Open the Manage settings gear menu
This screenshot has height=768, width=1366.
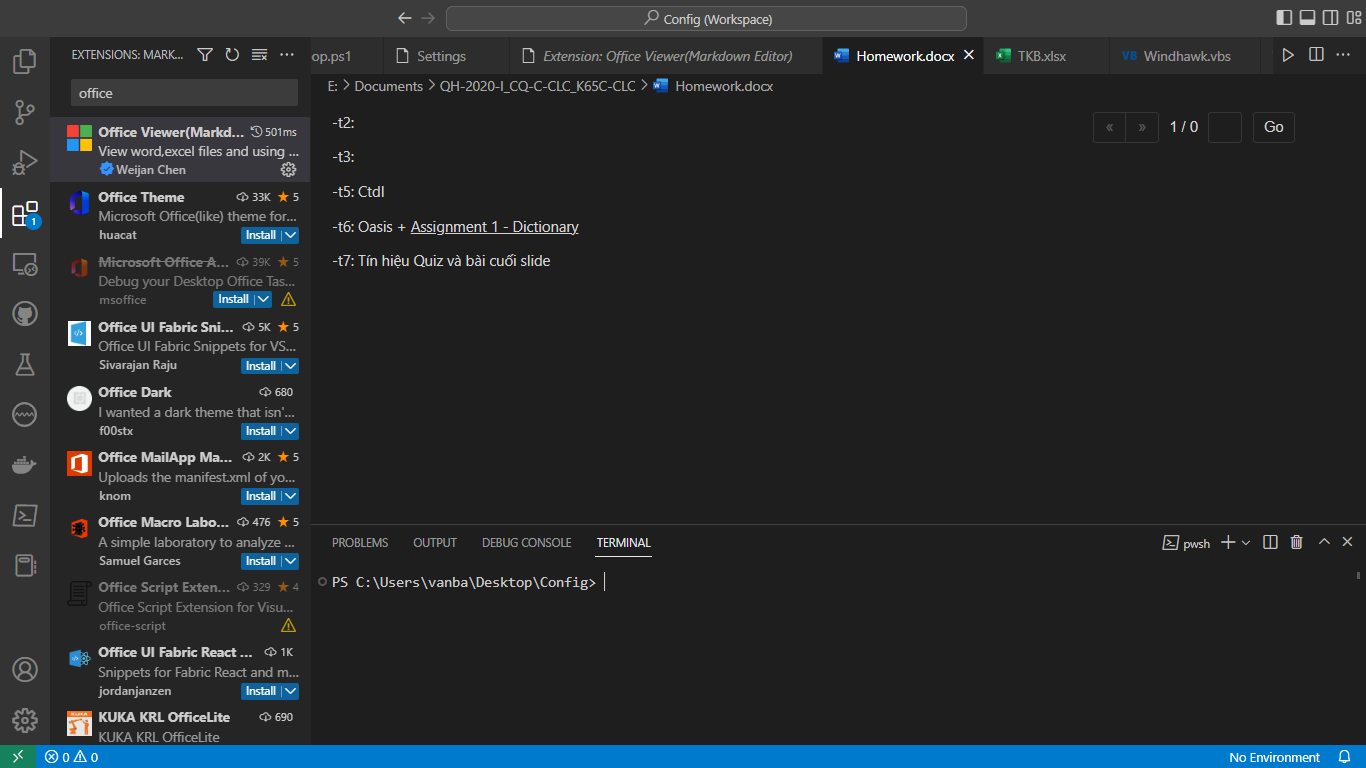click(24, 720)
